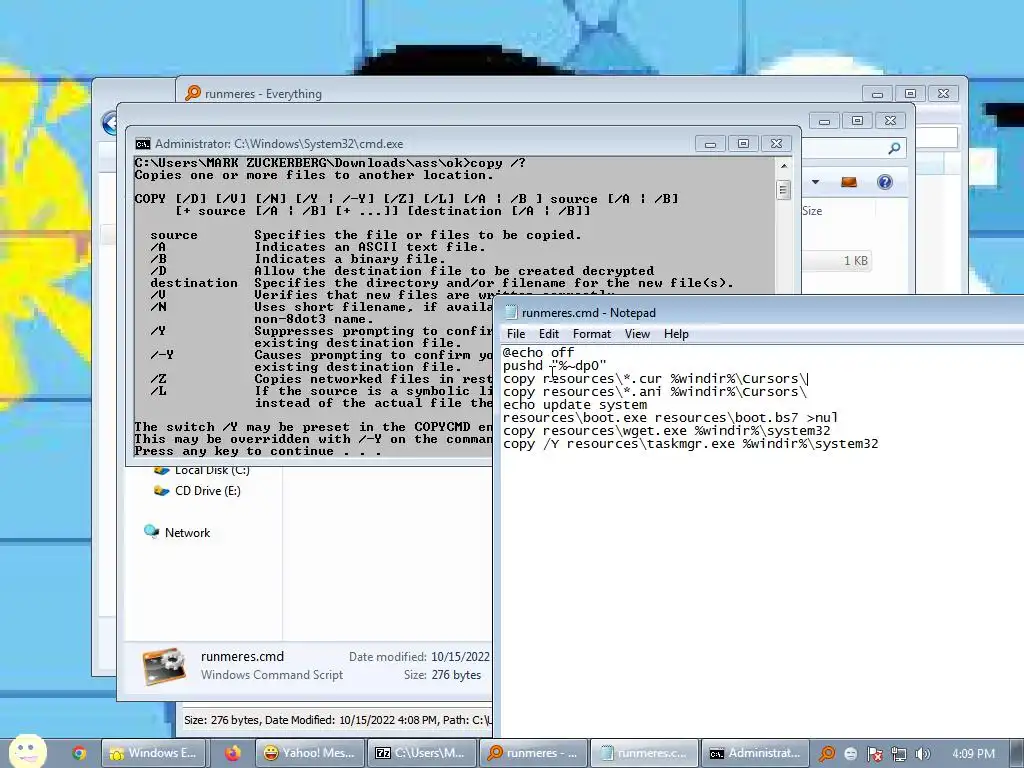Open the Notepad Help menu
The height and width of the screenshot is (768, 1024).
(676, 334)
